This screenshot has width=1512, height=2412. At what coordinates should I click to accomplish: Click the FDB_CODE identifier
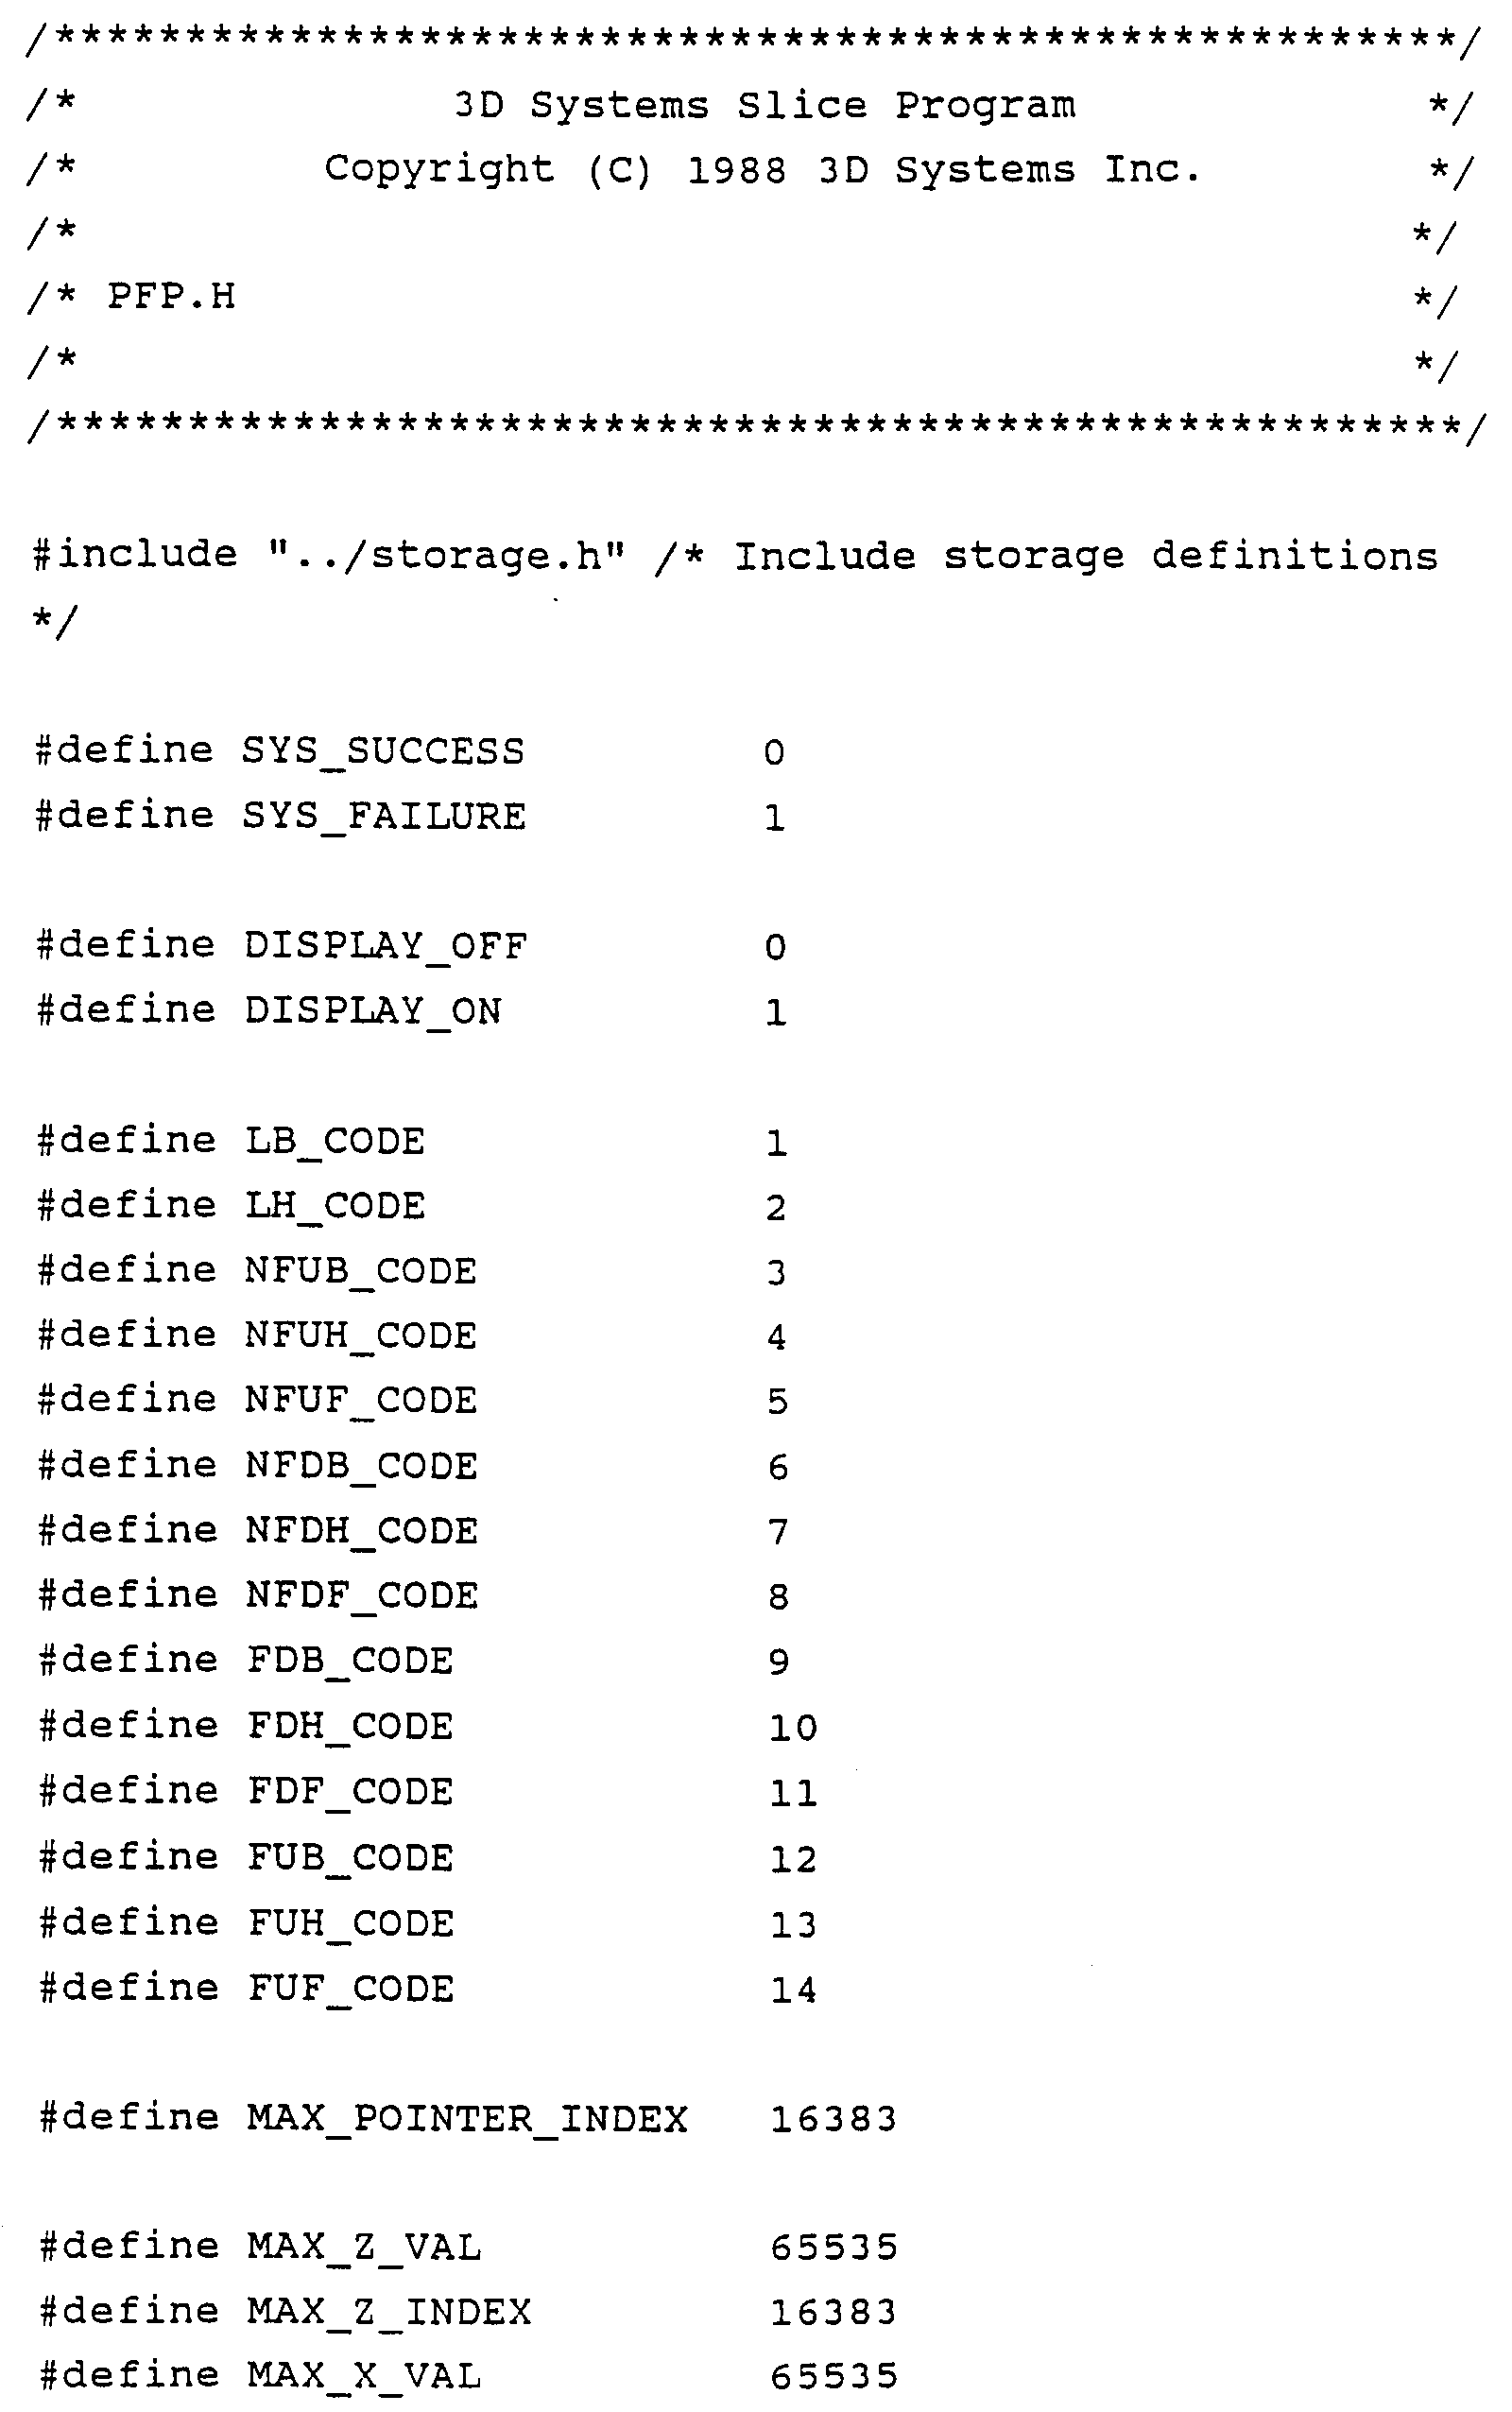(350, 1660)
